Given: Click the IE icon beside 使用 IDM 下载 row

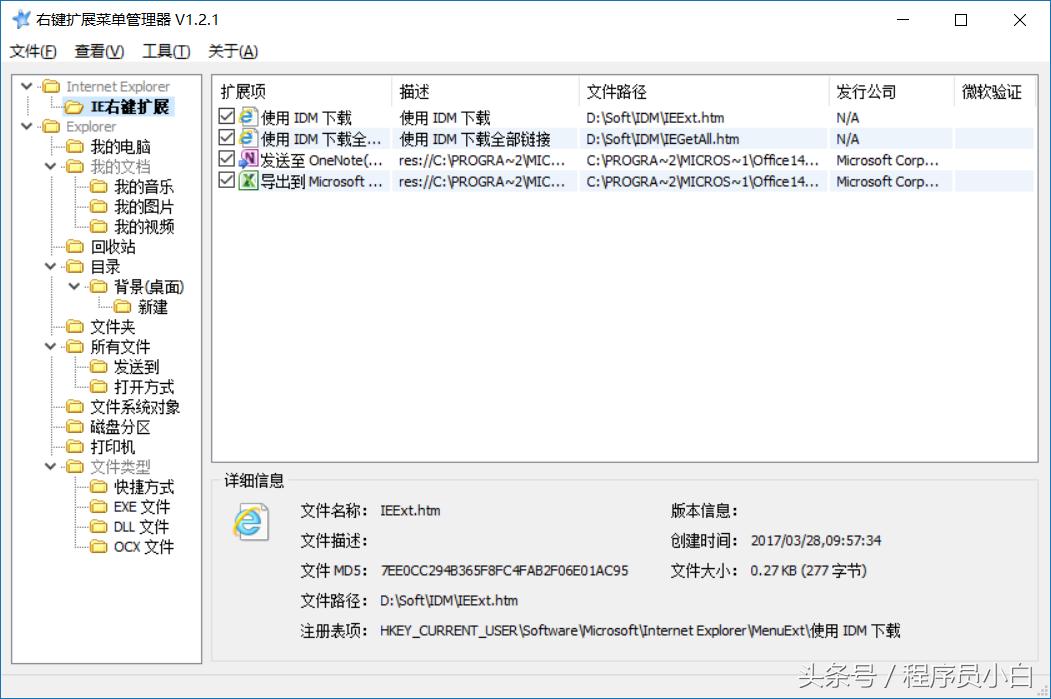Looking at the screenshot, I should pyautogui.click(x=248, y=117).
